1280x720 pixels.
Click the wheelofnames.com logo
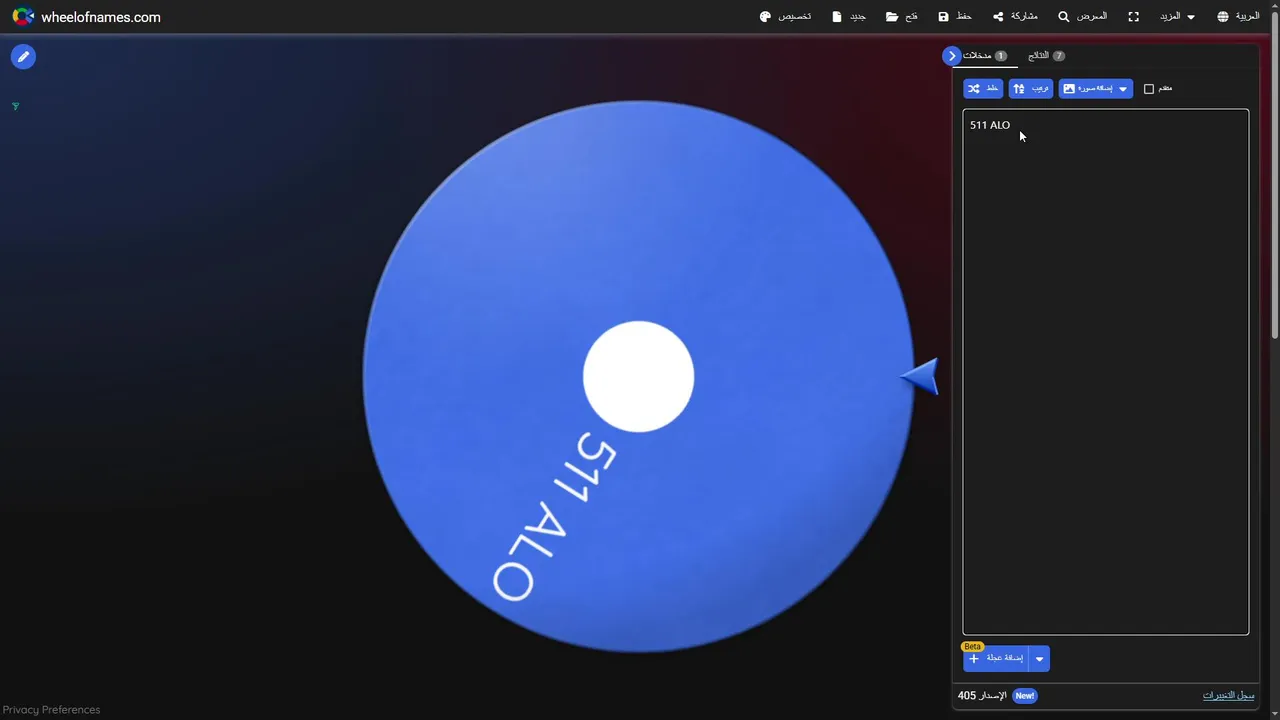pyautogui.click(x=85, y=17)
